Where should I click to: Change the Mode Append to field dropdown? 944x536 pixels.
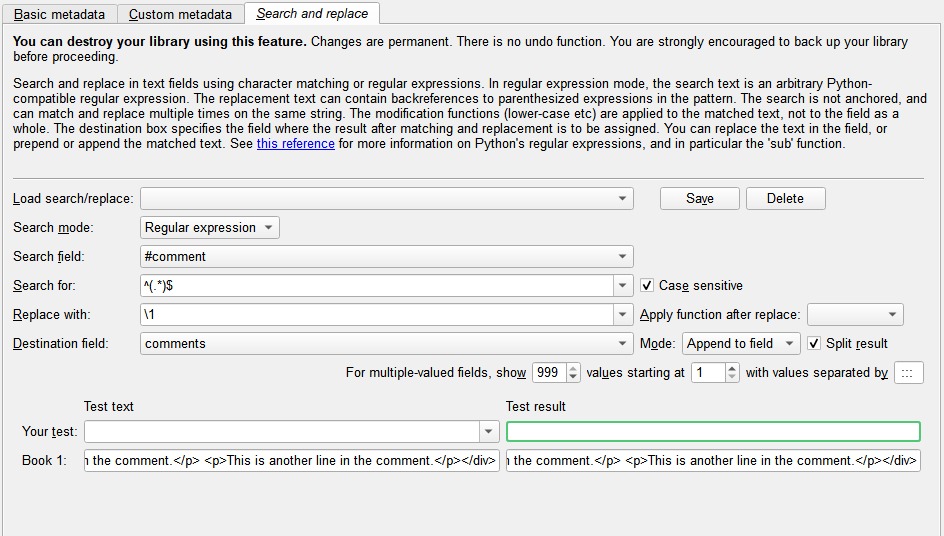point(740,344)
